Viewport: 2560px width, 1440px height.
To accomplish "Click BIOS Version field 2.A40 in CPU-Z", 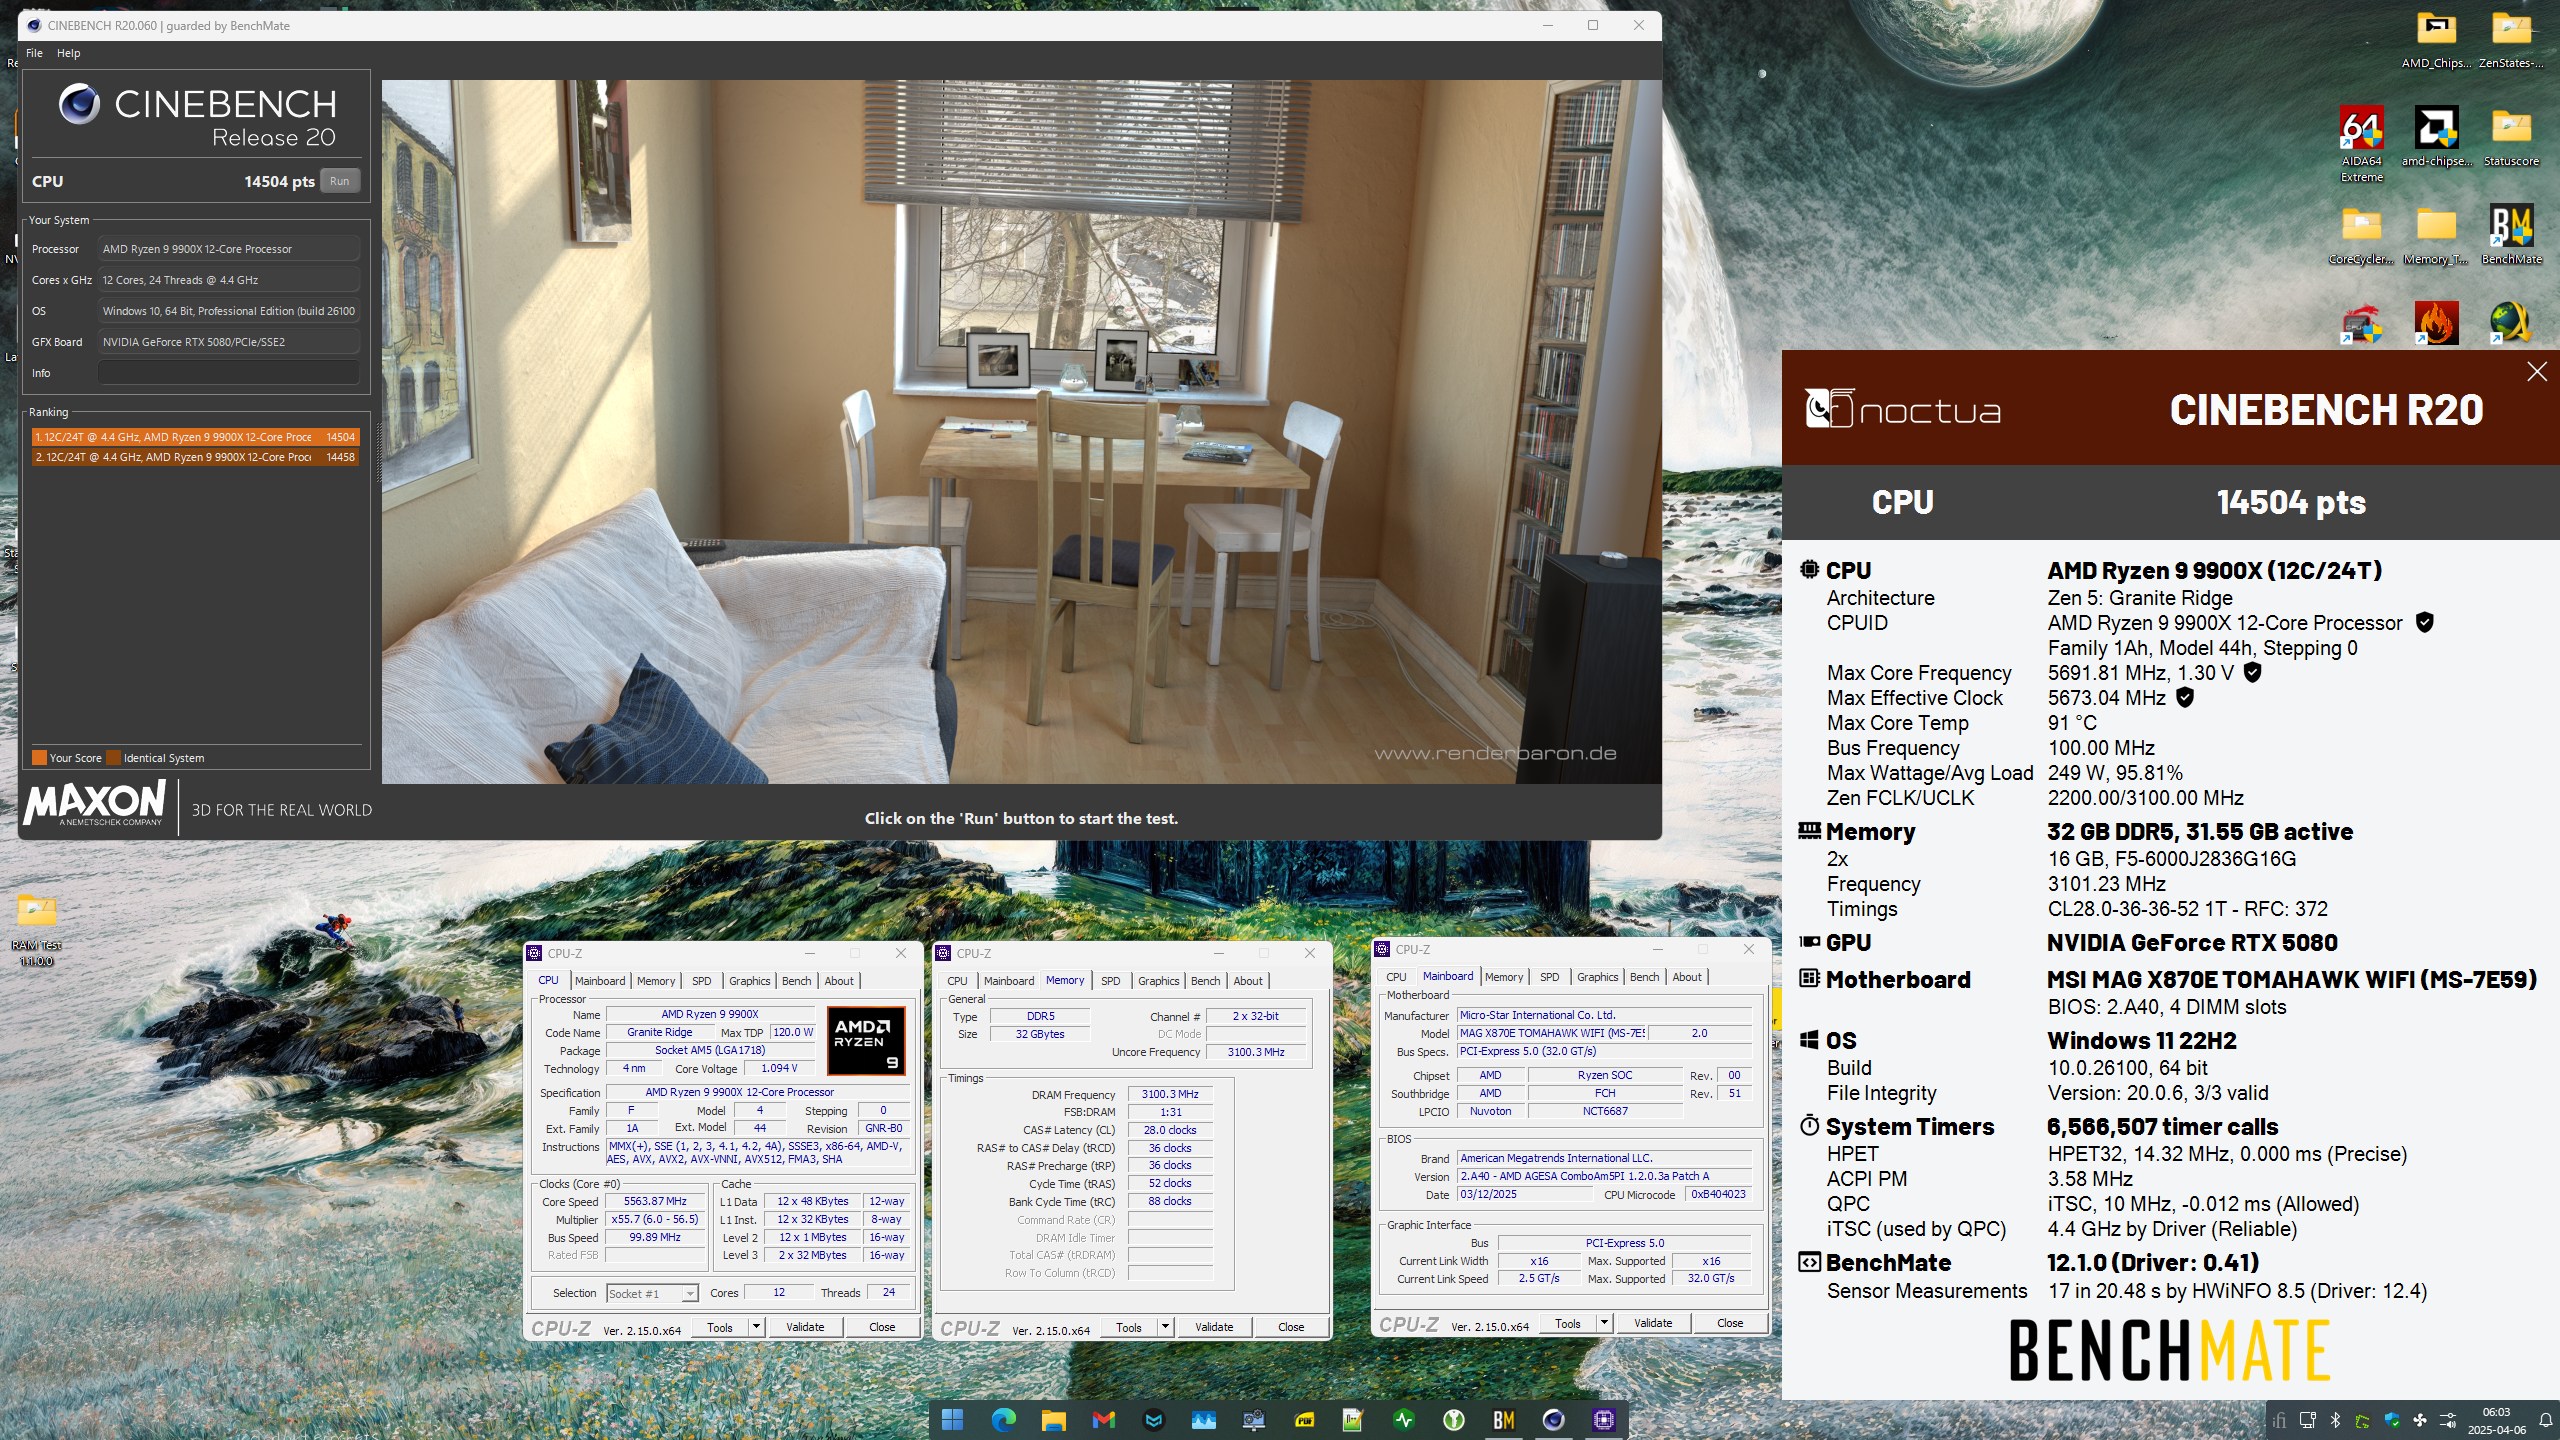I will tap(1604, 1176).
